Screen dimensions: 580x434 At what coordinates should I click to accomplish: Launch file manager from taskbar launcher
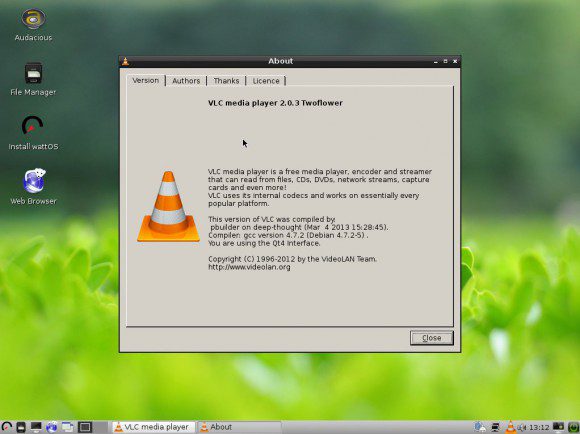(21, 427)
